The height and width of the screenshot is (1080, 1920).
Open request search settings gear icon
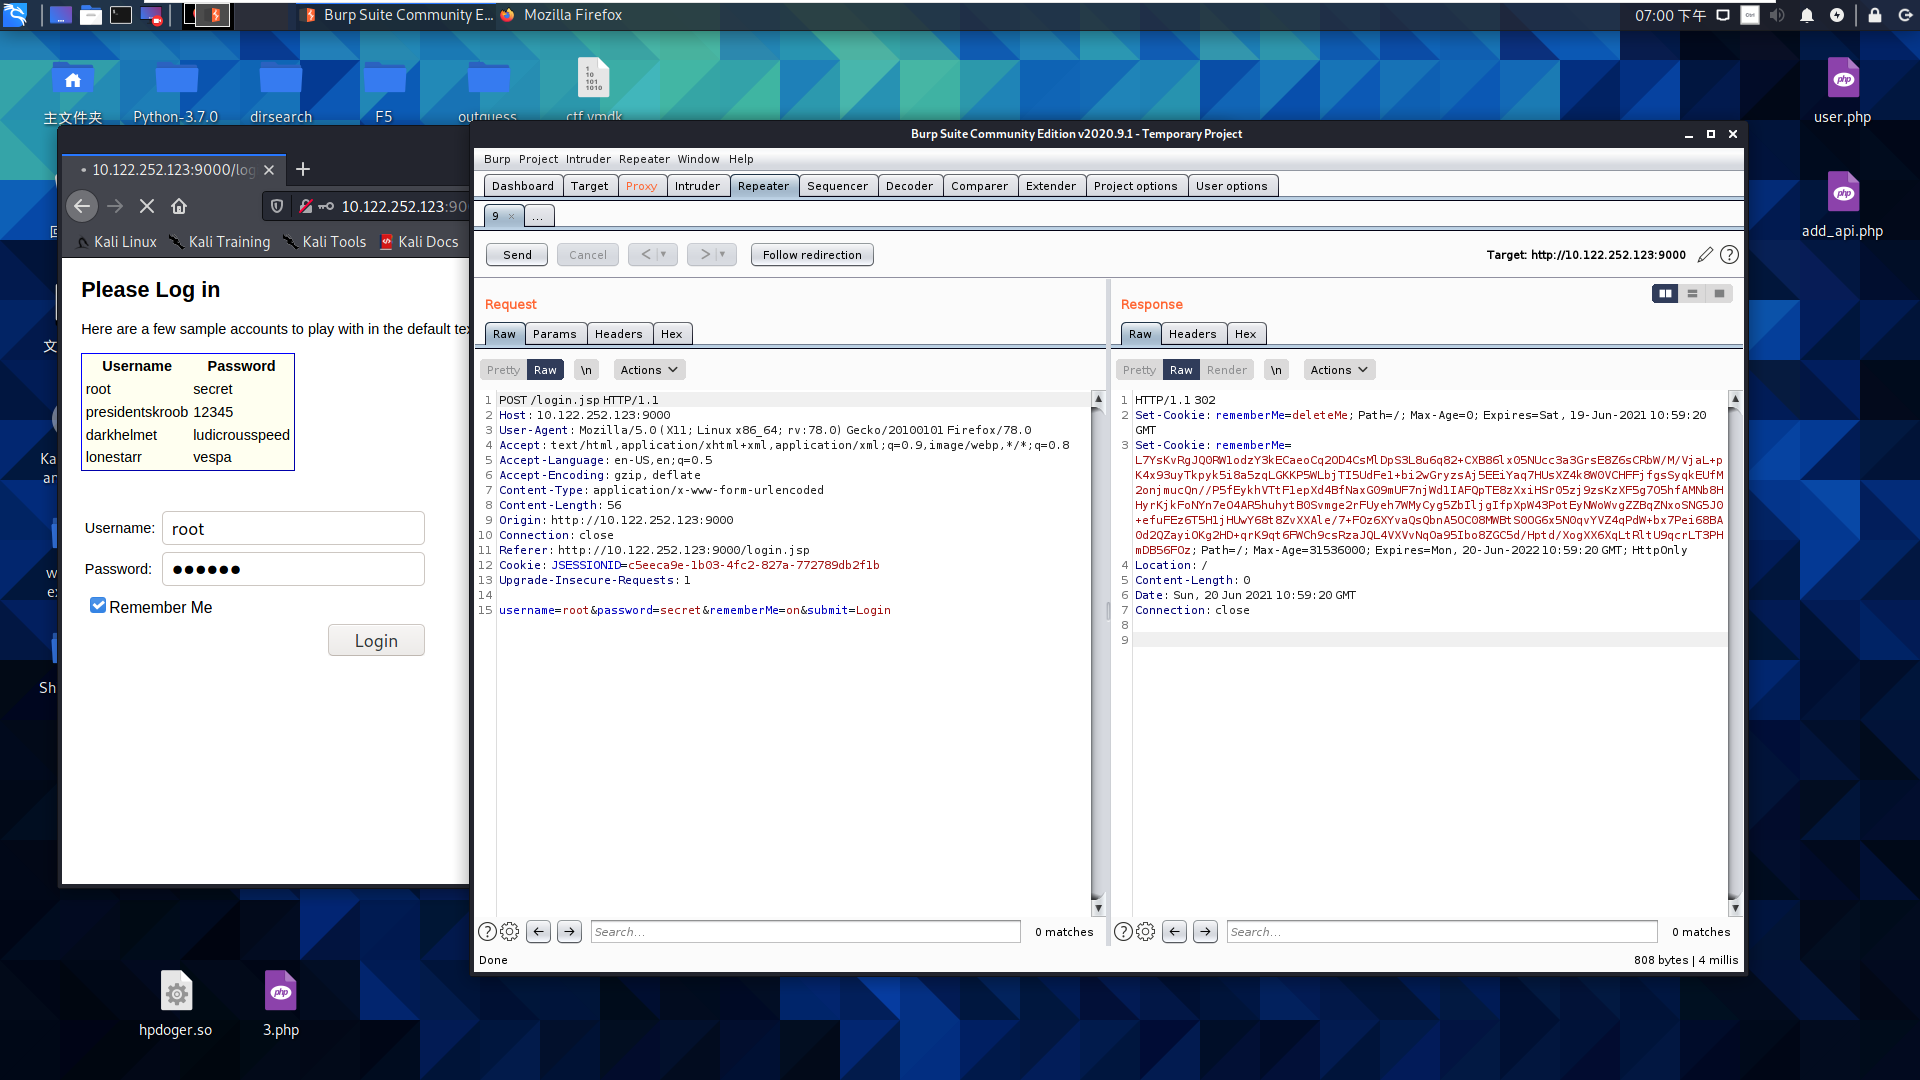[x=510, y=932]
